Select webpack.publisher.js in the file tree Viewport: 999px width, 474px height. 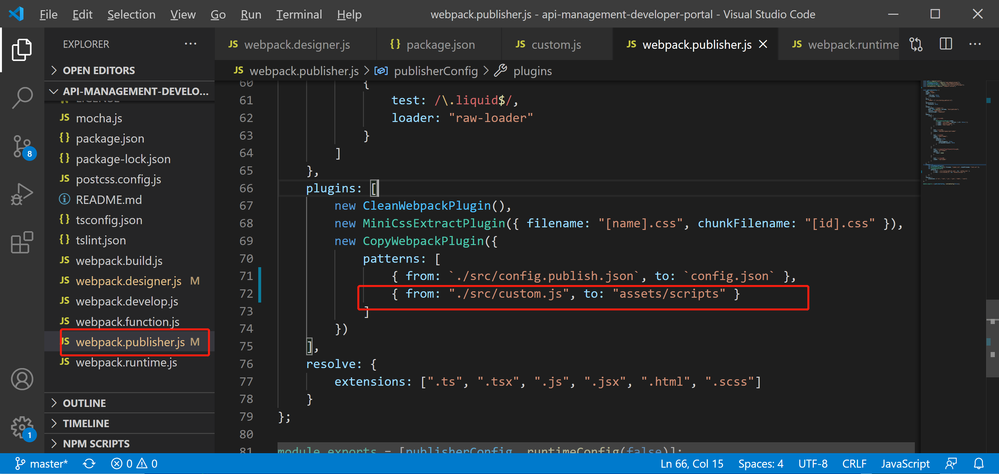click(x=129, y=342)
